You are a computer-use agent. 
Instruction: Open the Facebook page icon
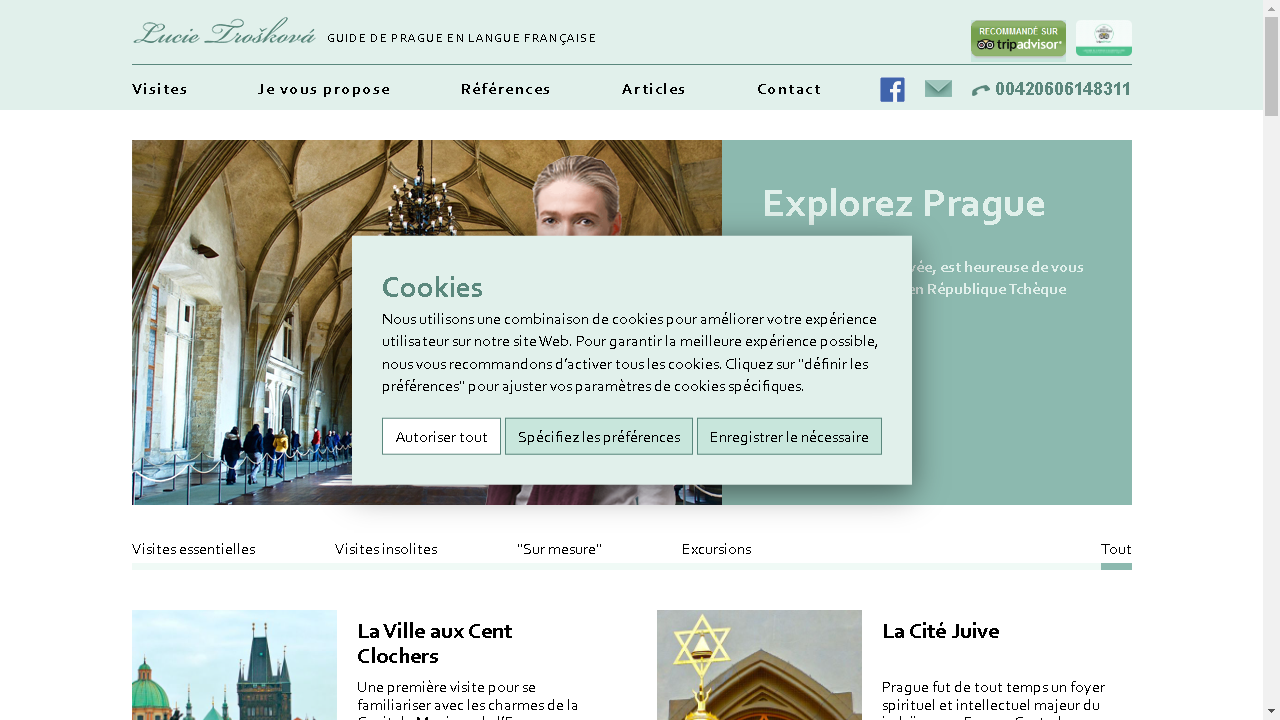pos(892,90)
